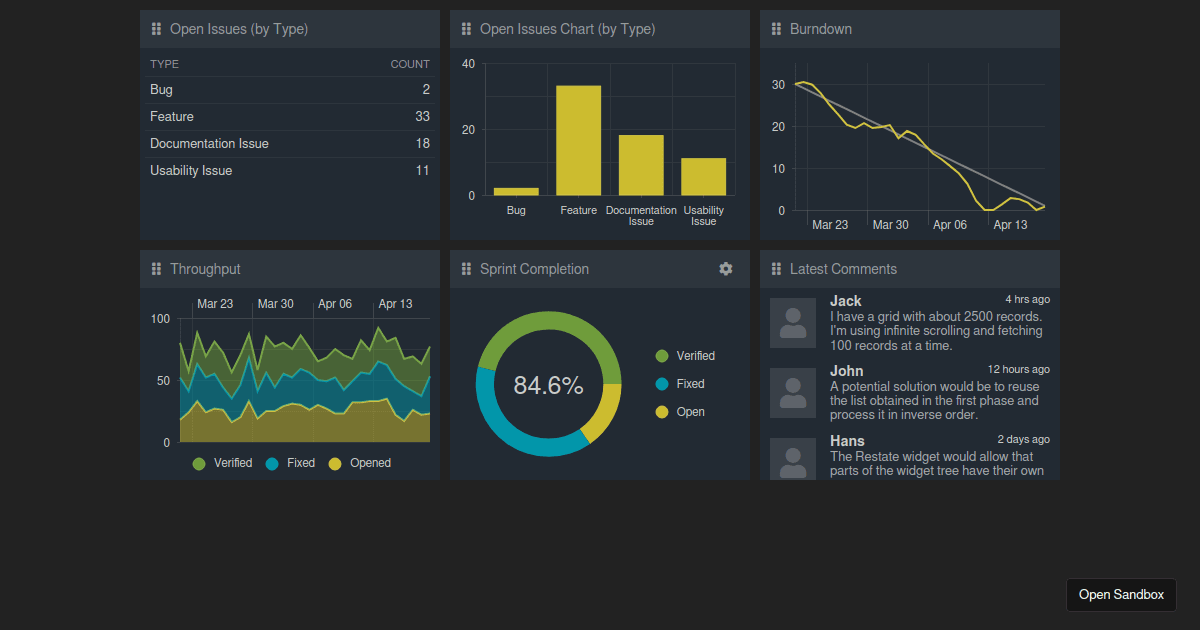Click the drag handle icon on Latest Comments widget
Image resolution: width=1200 pixels, height=630 pixels.
click(776, 268)
